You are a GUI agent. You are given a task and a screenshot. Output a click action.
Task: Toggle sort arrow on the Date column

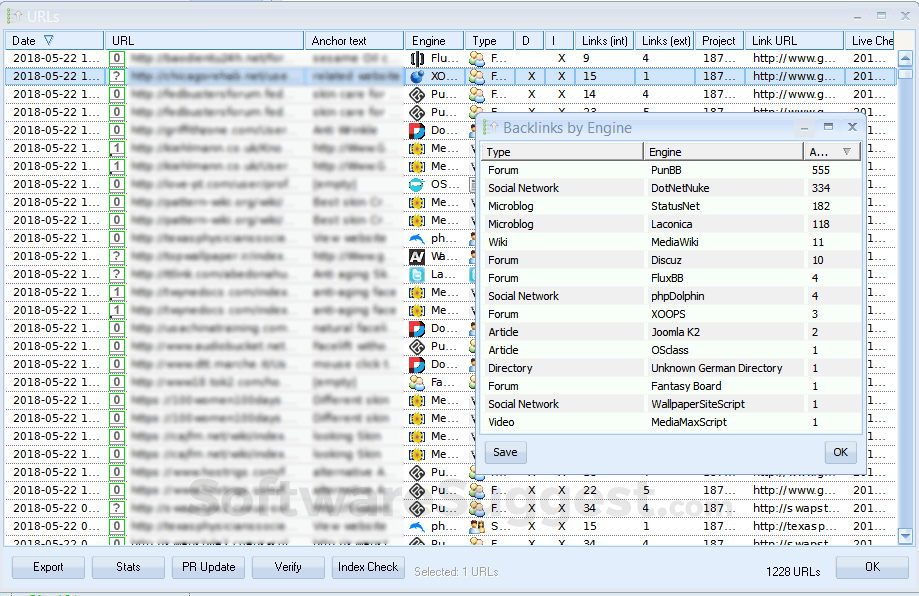(48, 41)
